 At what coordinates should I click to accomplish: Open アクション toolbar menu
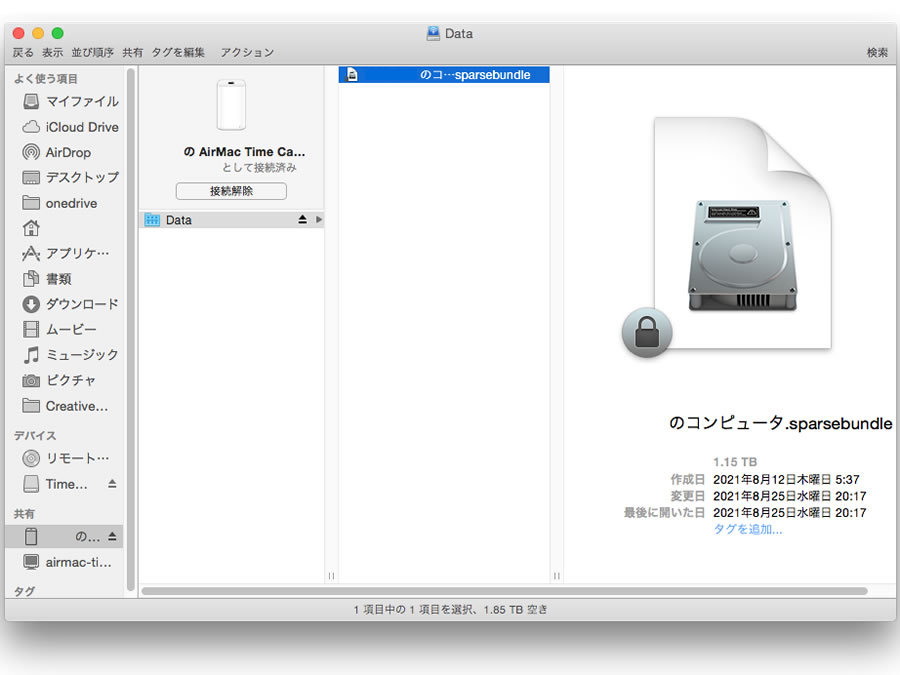(247, 52)
